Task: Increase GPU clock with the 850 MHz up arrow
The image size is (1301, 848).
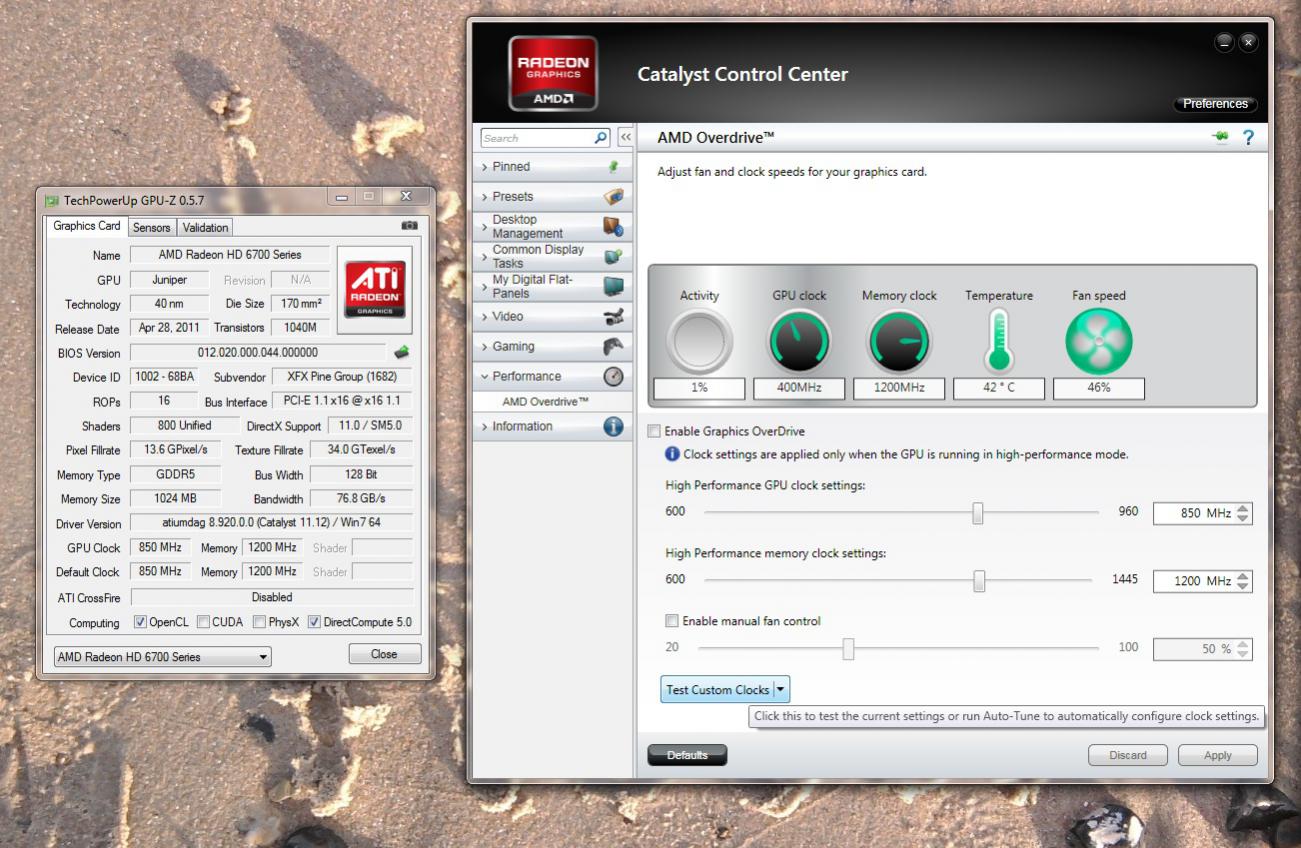Action: tap(1243, 508)
